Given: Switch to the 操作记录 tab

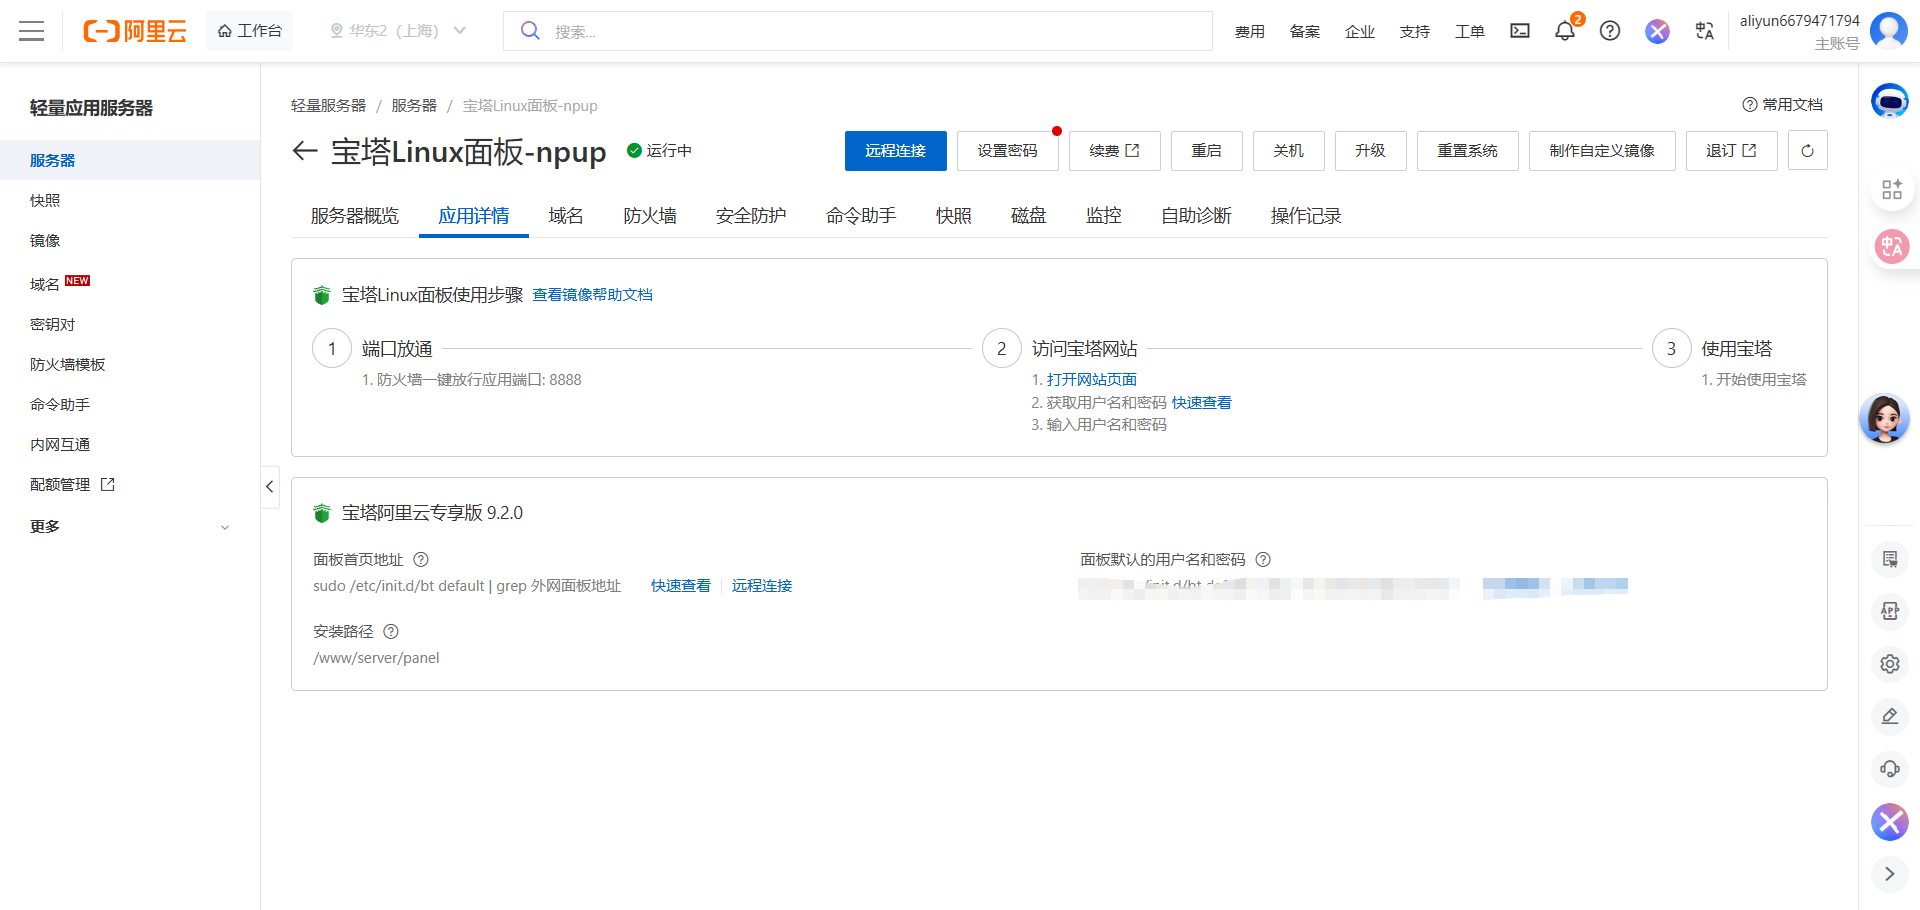Looking at the screenshot, I should coord(1306,216).
